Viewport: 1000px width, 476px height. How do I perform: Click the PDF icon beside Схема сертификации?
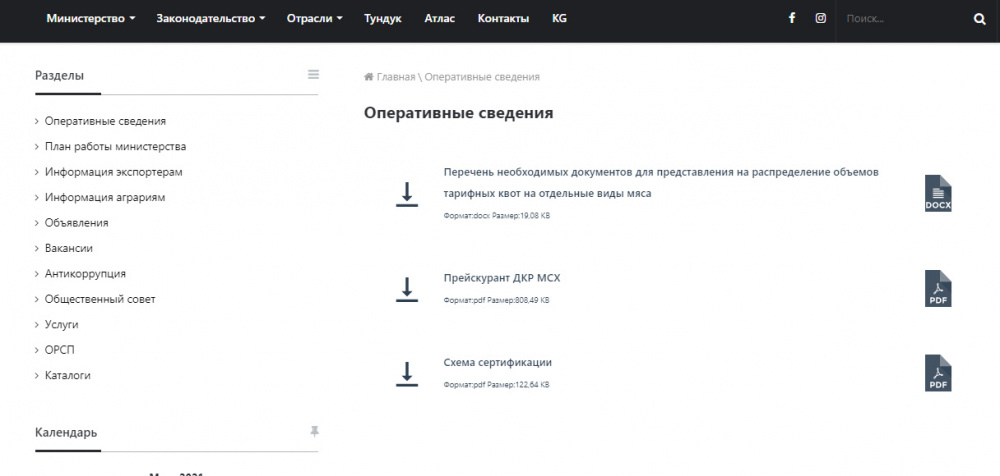[x=937, y=373]
